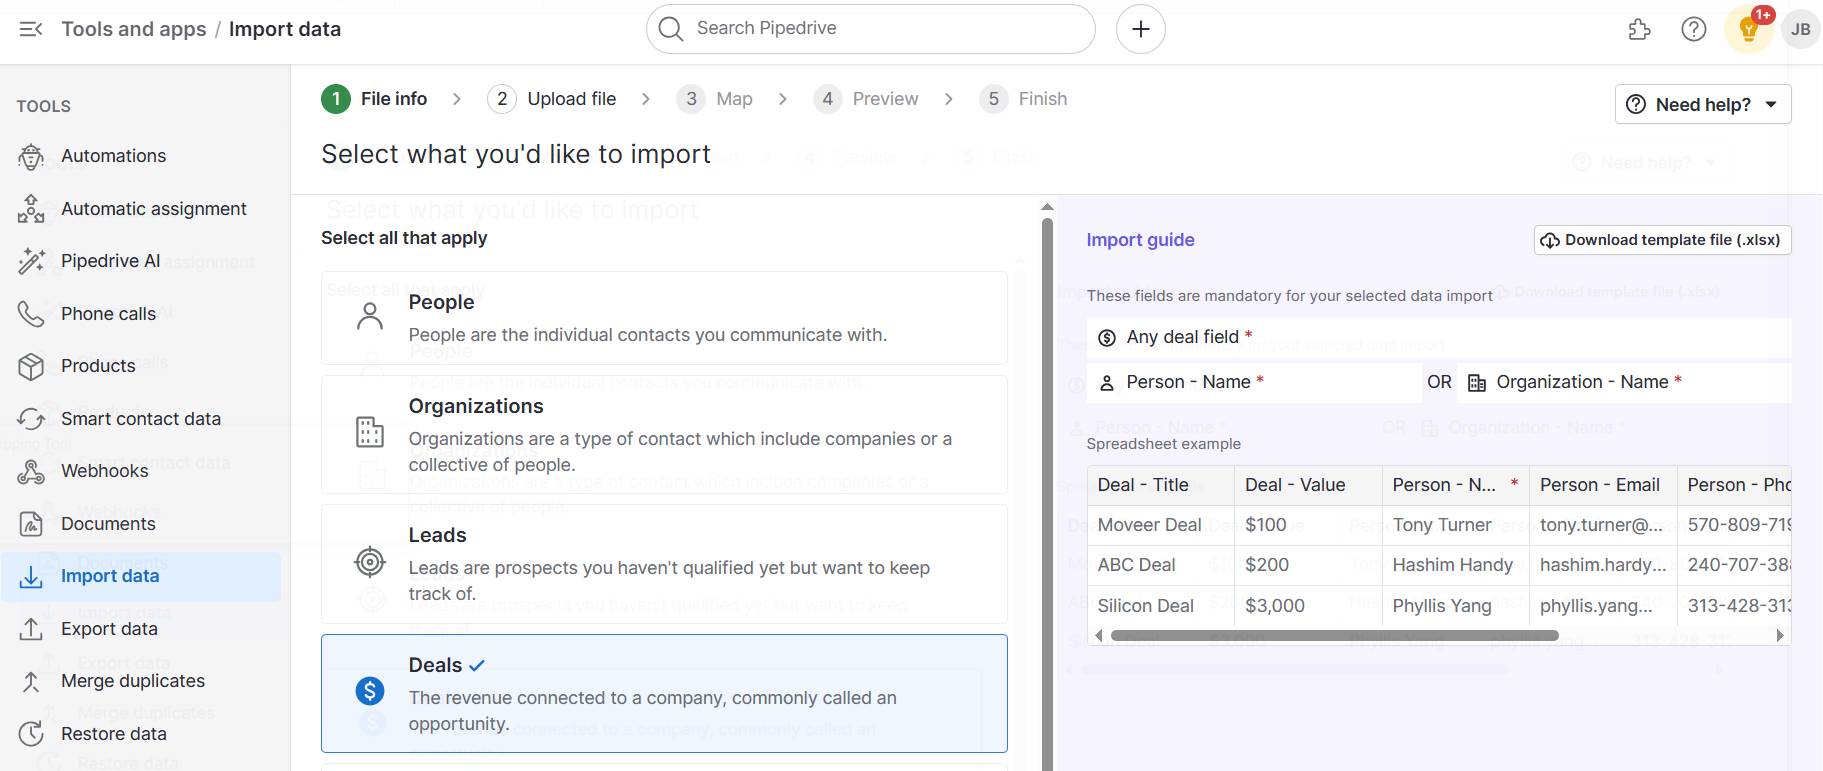Open Automatic assignment icon

[31, 209]
